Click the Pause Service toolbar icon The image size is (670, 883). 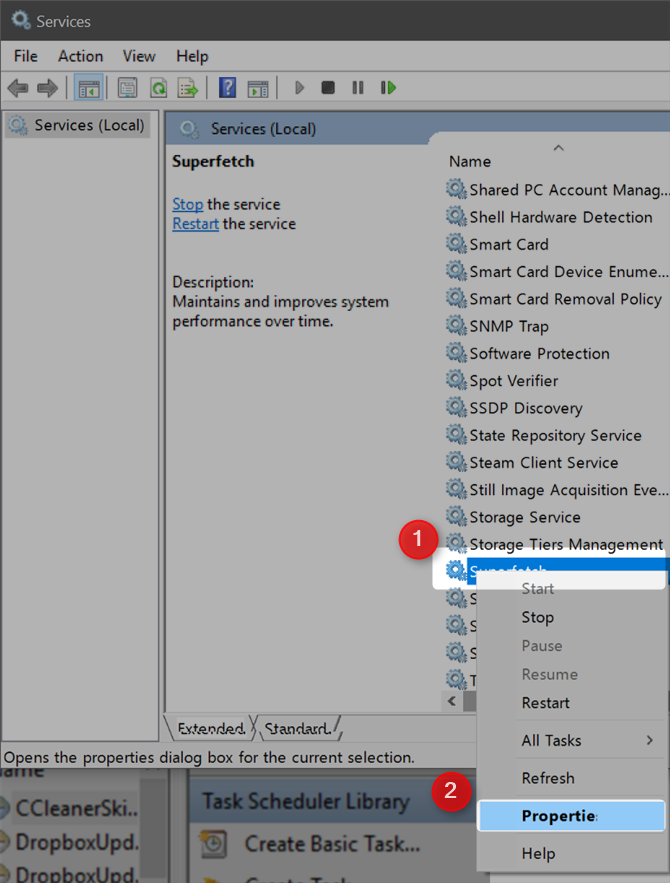pos(357,88)
